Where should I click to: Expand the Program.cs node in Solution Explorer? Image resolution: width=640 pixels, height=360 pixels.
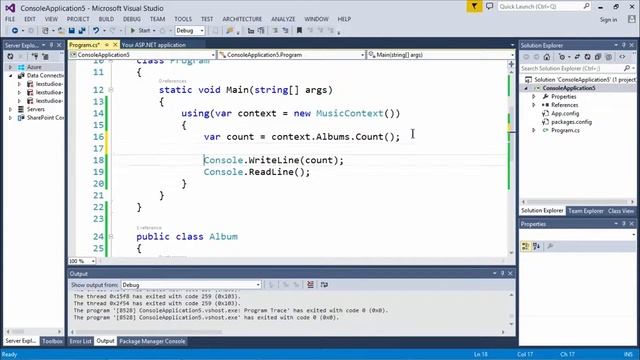coord(533,130)
